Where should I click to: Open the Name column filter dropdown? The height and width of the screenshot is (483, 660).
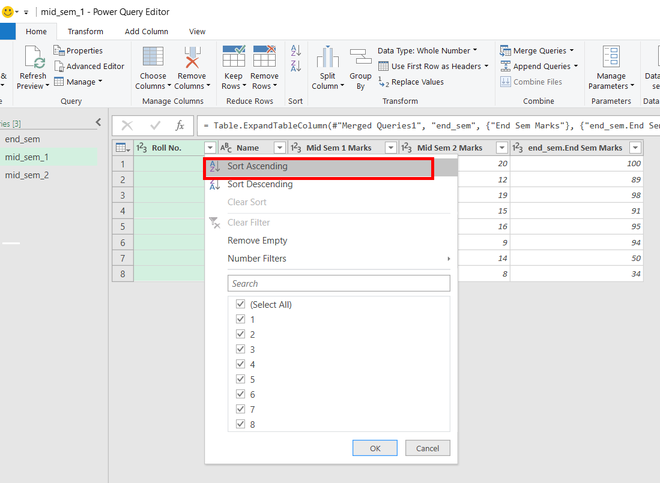coord(279,148)
